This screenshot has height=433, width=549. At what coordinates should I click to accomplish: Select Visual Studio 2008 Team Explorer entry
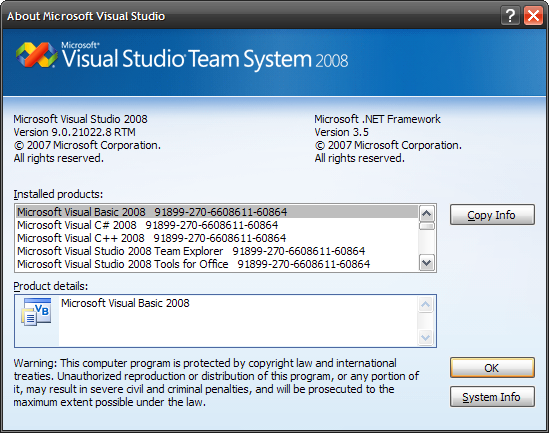pyautogui.click(x=217, y=251)
